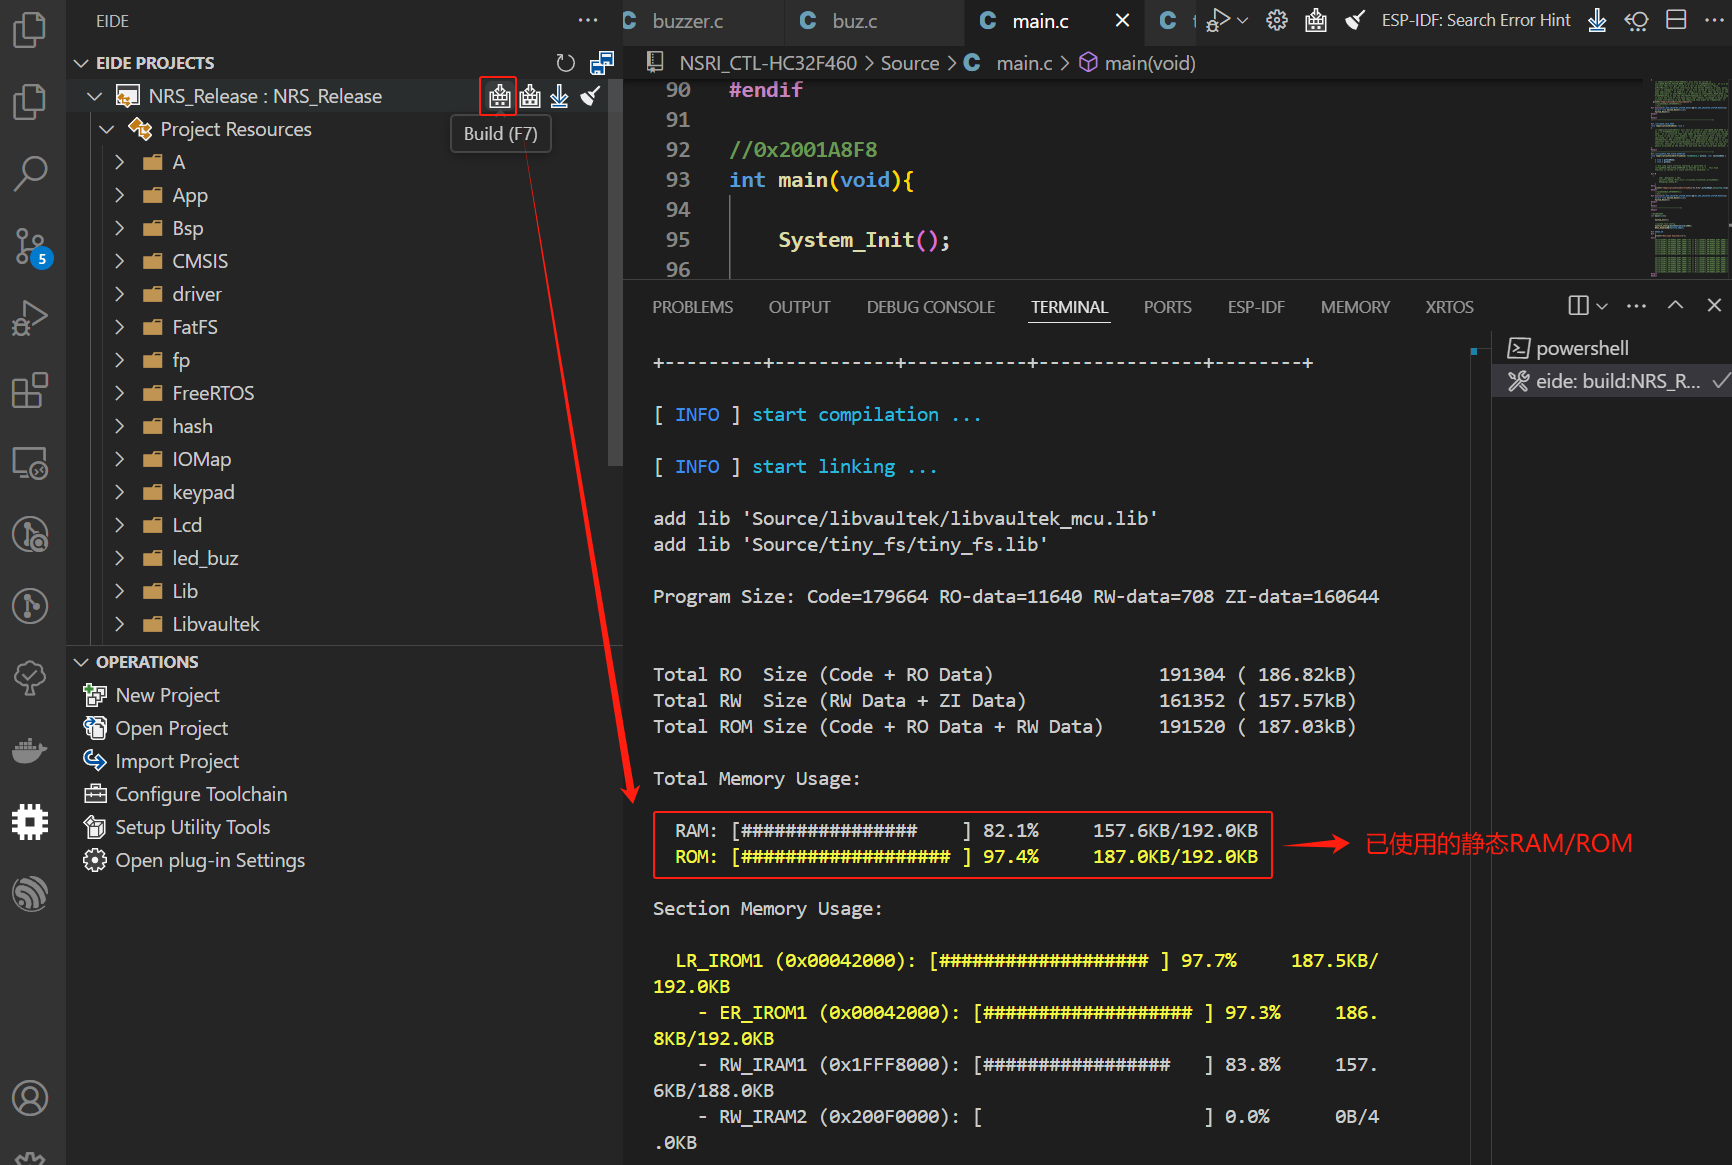
Task: Switch to the buzzer.c editor tab
Action: point(686,21)
